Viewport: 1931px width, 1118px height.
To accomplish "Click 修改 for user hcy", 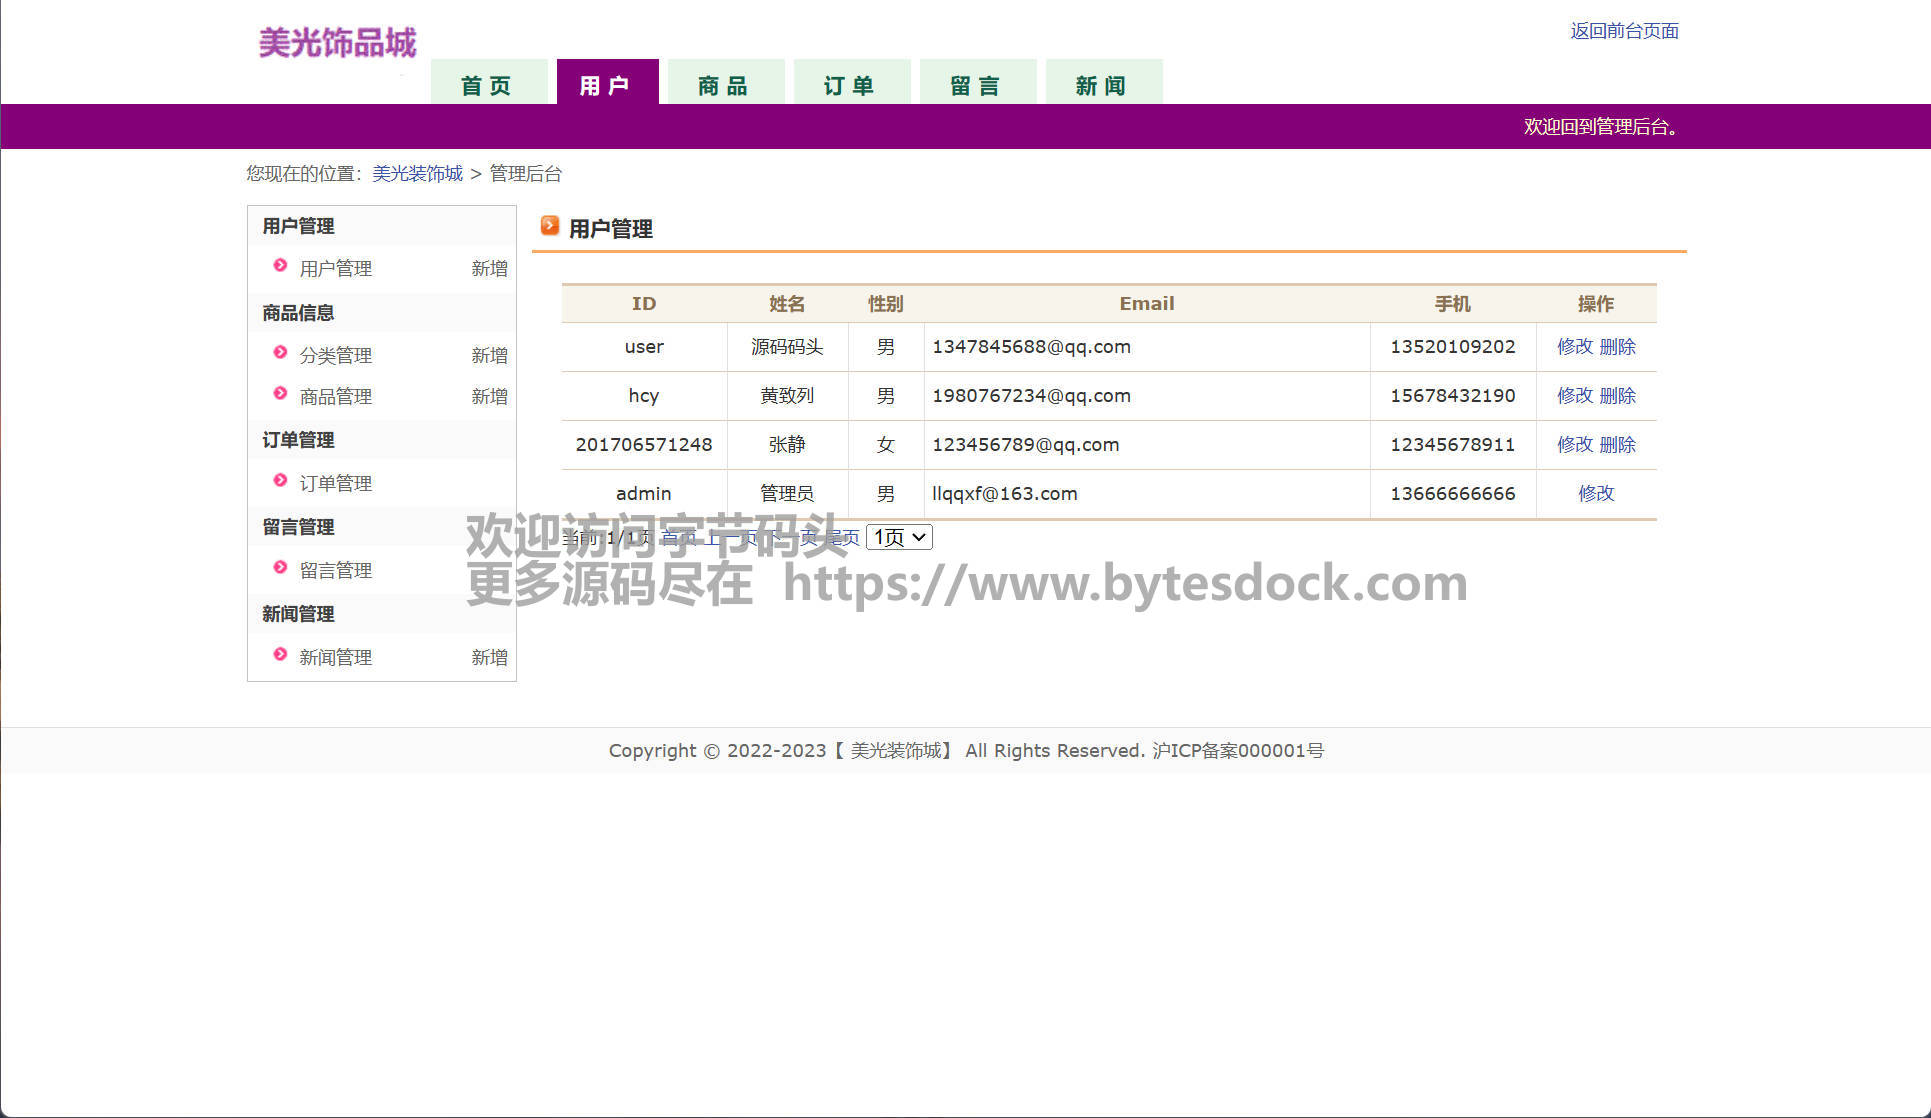I will coord(1574,396).
